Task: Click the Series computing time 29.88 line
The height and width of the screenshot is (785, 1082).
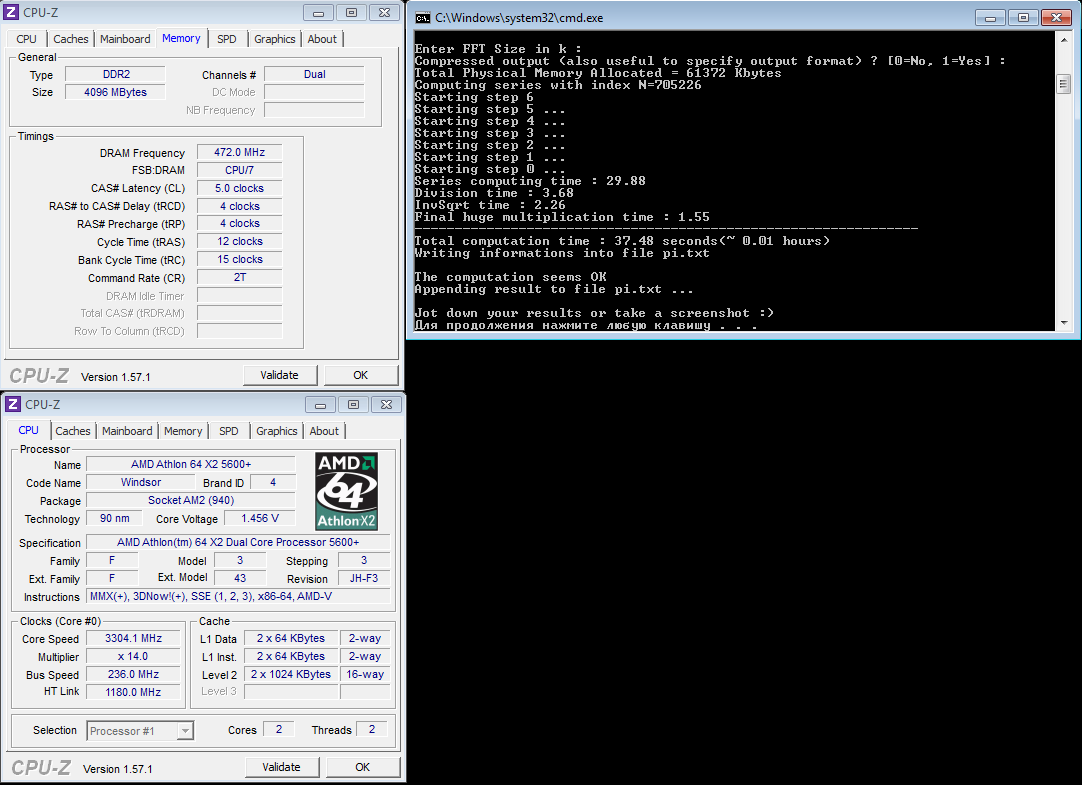Action: (530, 181)
